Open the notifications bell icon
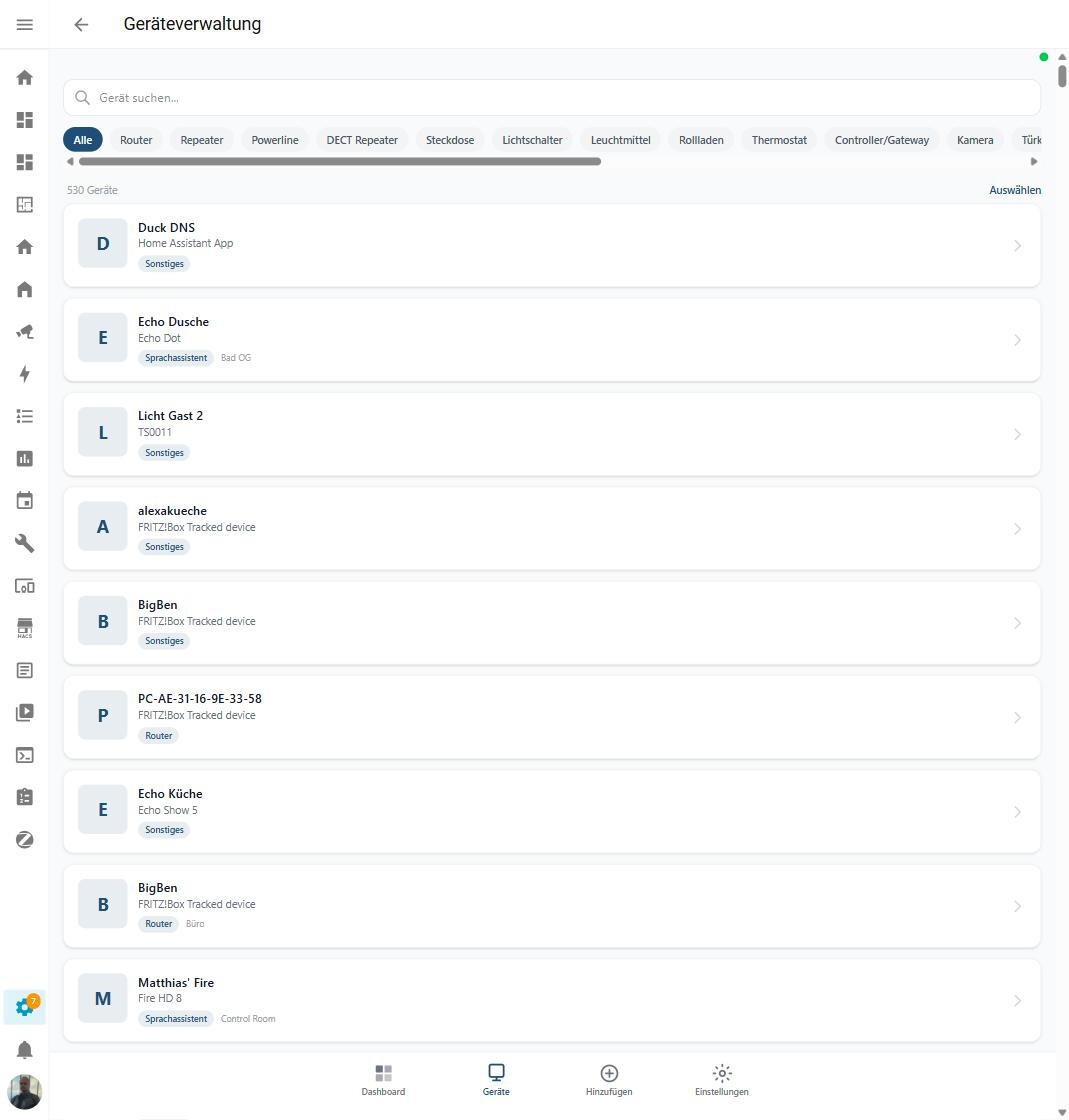1069x1120 pixels. (x=25, y=1050)
